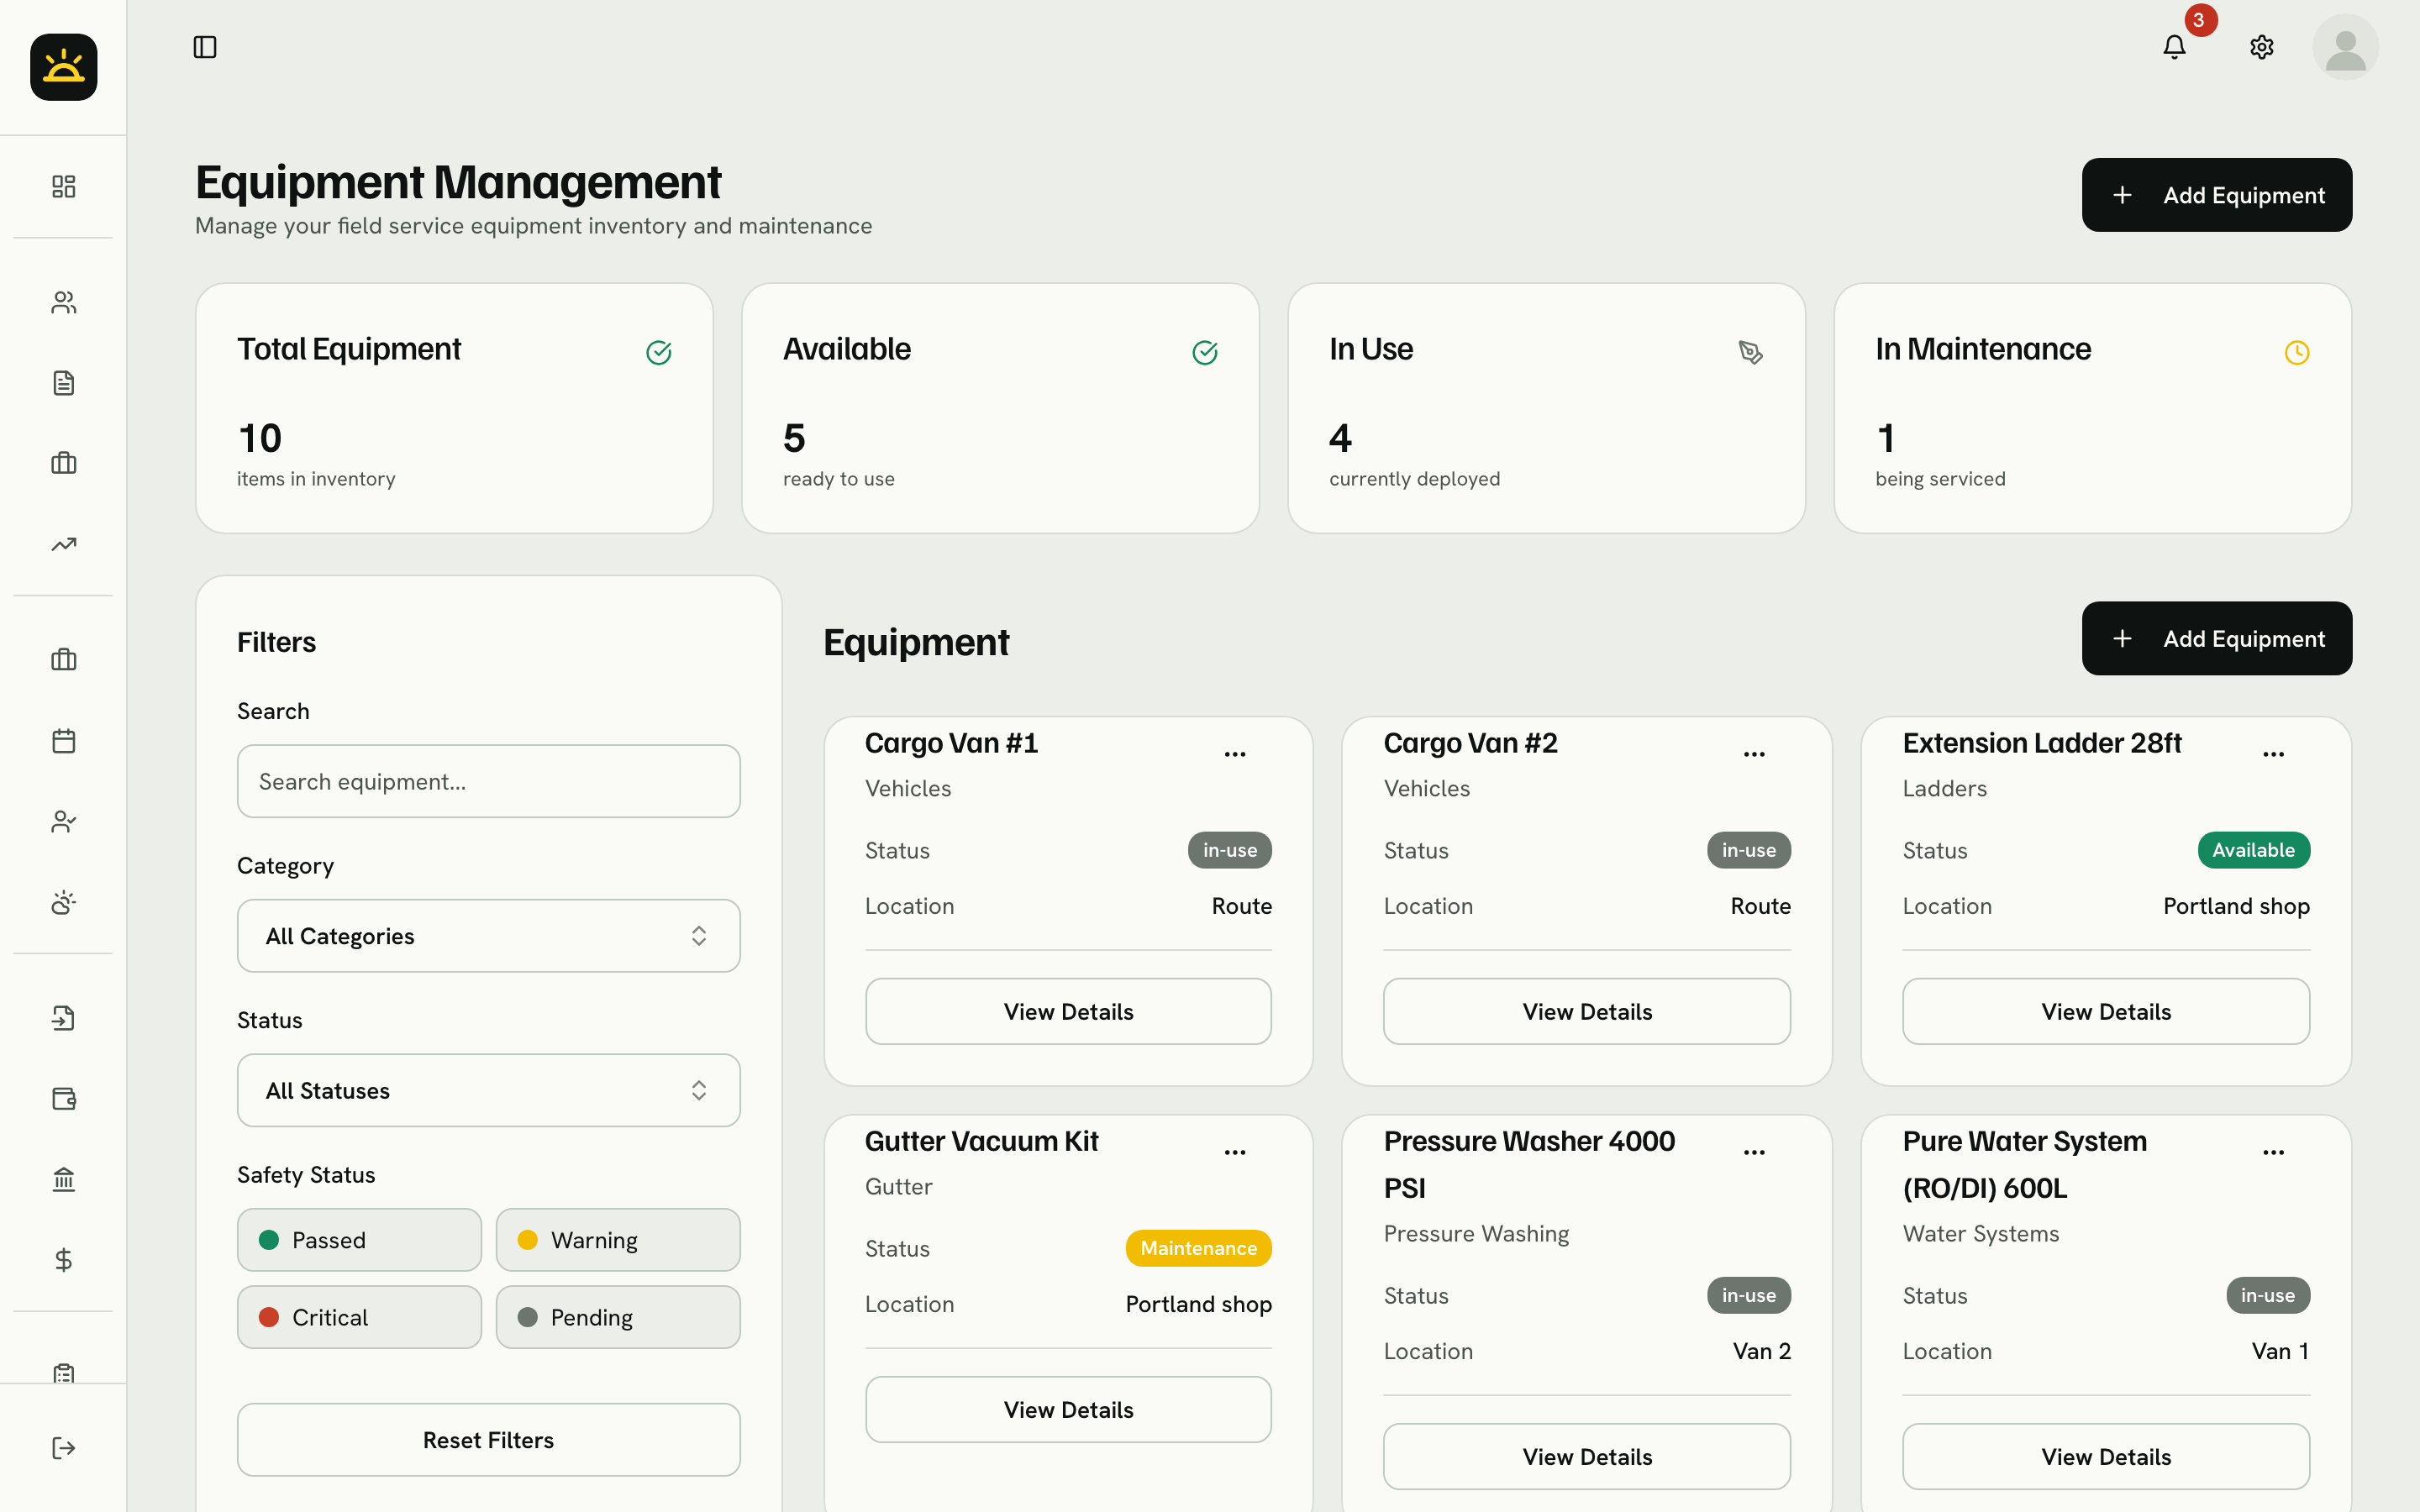Viewport: 2420px width, 1512px height.
Task: Toggle the Passed safety status filter
Action: (x=359, y=1240)
